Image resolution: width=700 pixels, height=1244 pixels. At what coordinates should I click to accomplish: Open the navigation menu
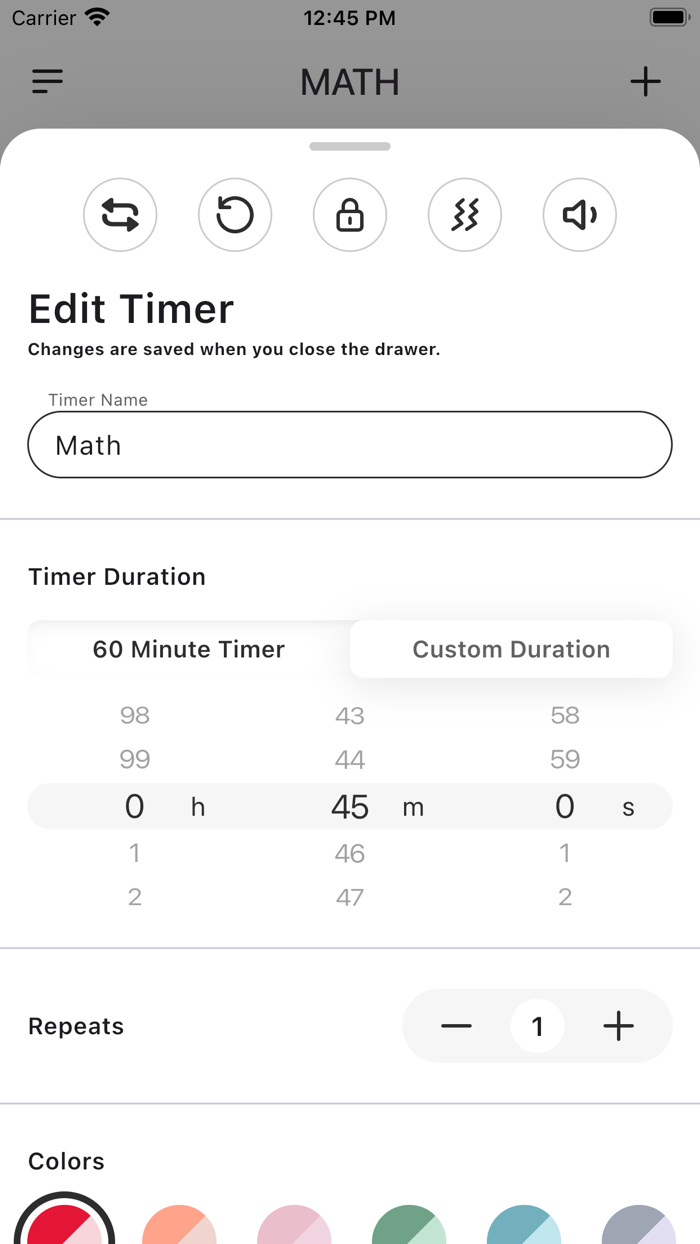[46, 81]
